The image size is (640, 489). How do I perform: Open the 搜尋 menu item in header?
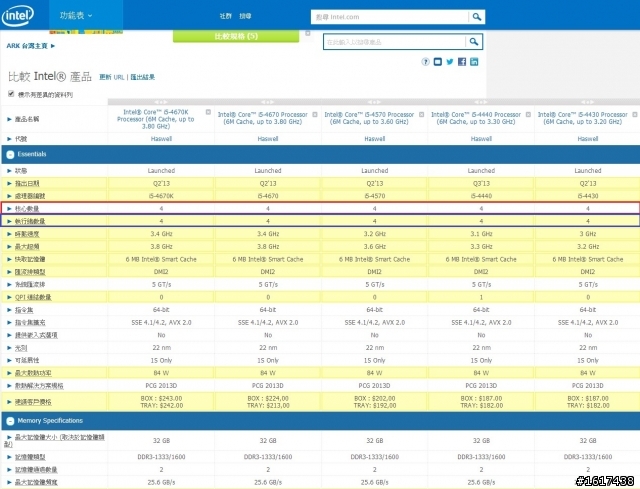coord(245,16)
